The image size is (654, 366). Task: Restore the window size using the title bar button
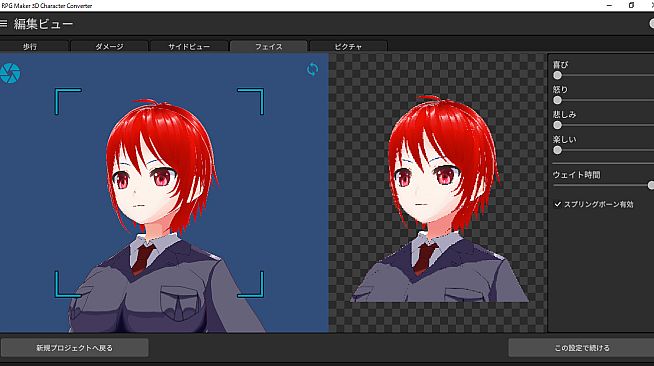click(631, 5)
